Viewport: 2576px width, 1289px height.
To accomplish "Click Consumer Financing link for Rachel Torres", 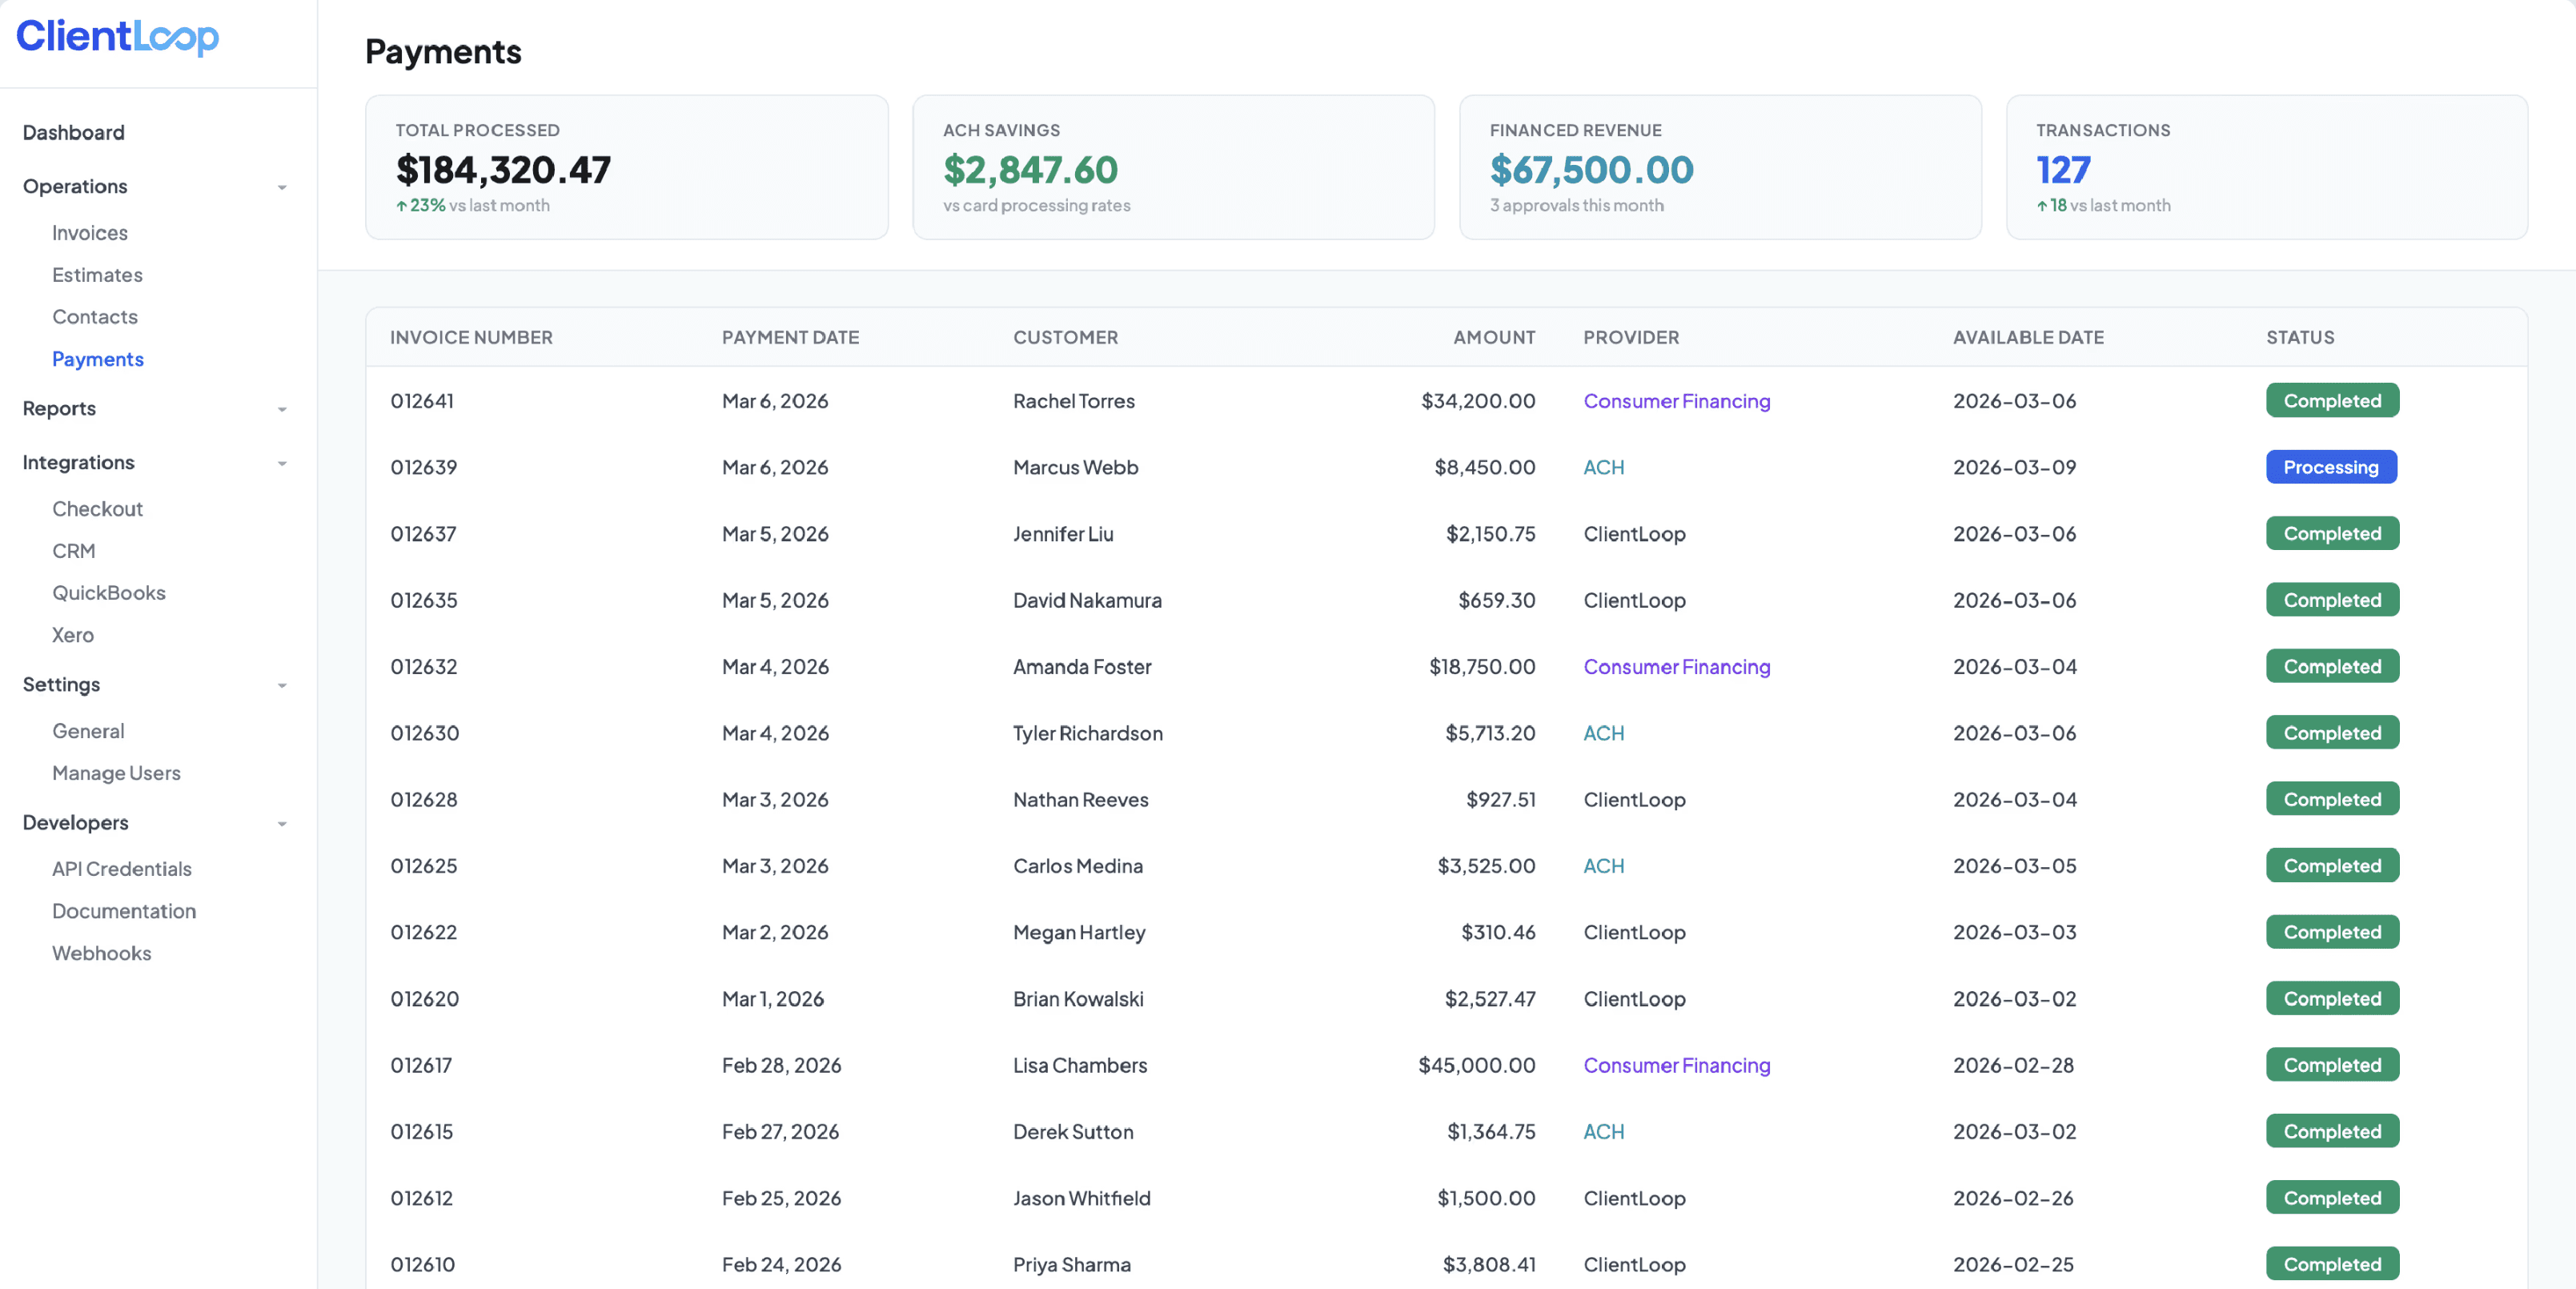I will [1676, 401].
